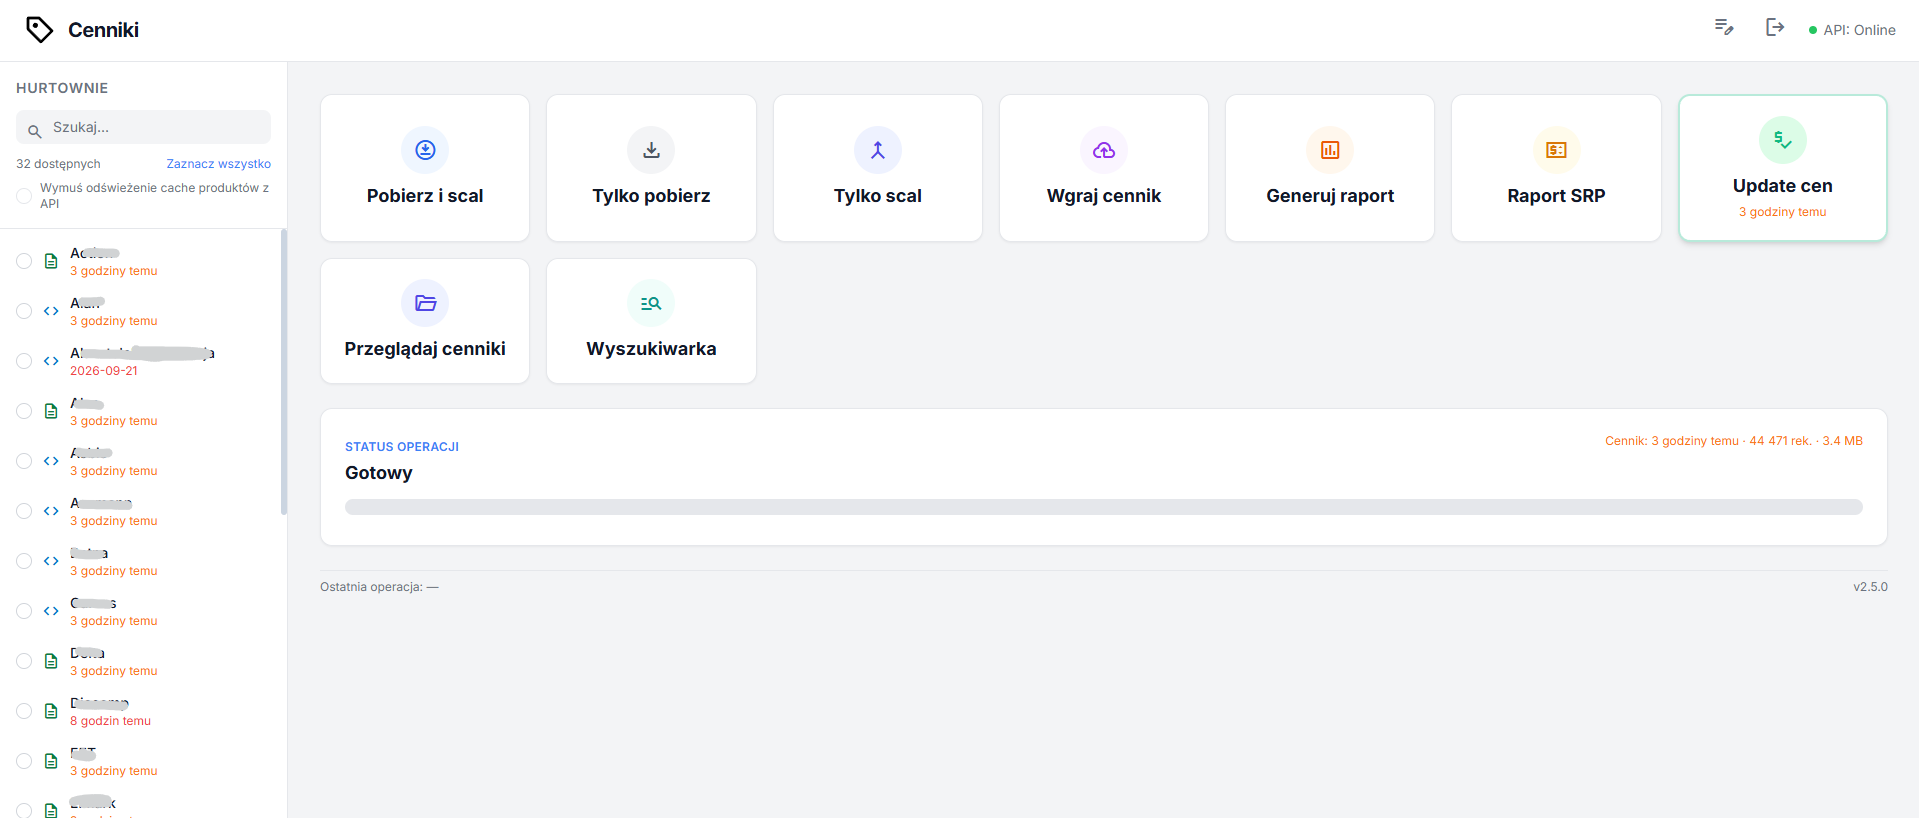Viewport: 1919px width, 818px height.
Task: Click the Cenniki price tag logo
Action: [x=39, y=30]
